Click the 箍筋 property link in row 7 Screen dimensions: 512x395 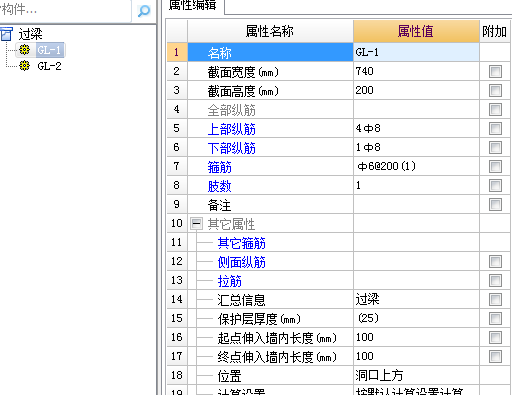click(x=219, y=167)
